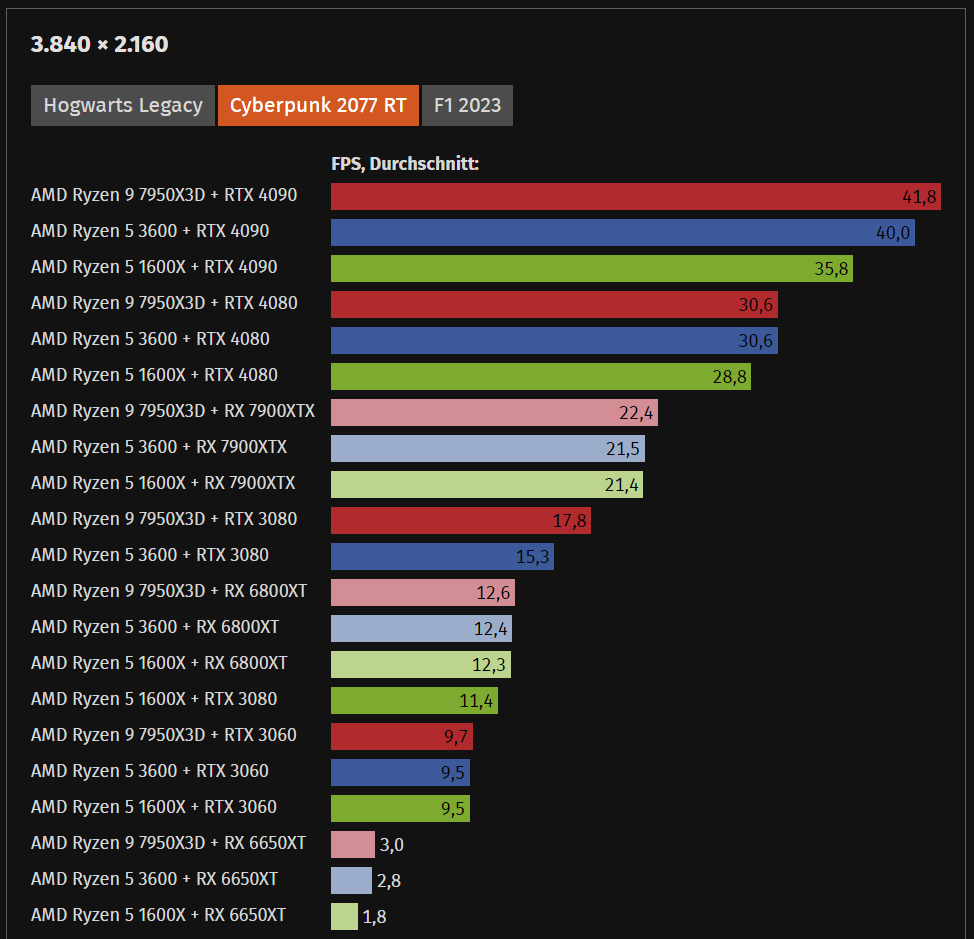Screen dimensions: 974x939
Task: Click the 9,5 bar for 1600X + RTX 3060
Action: click(400, 809)
